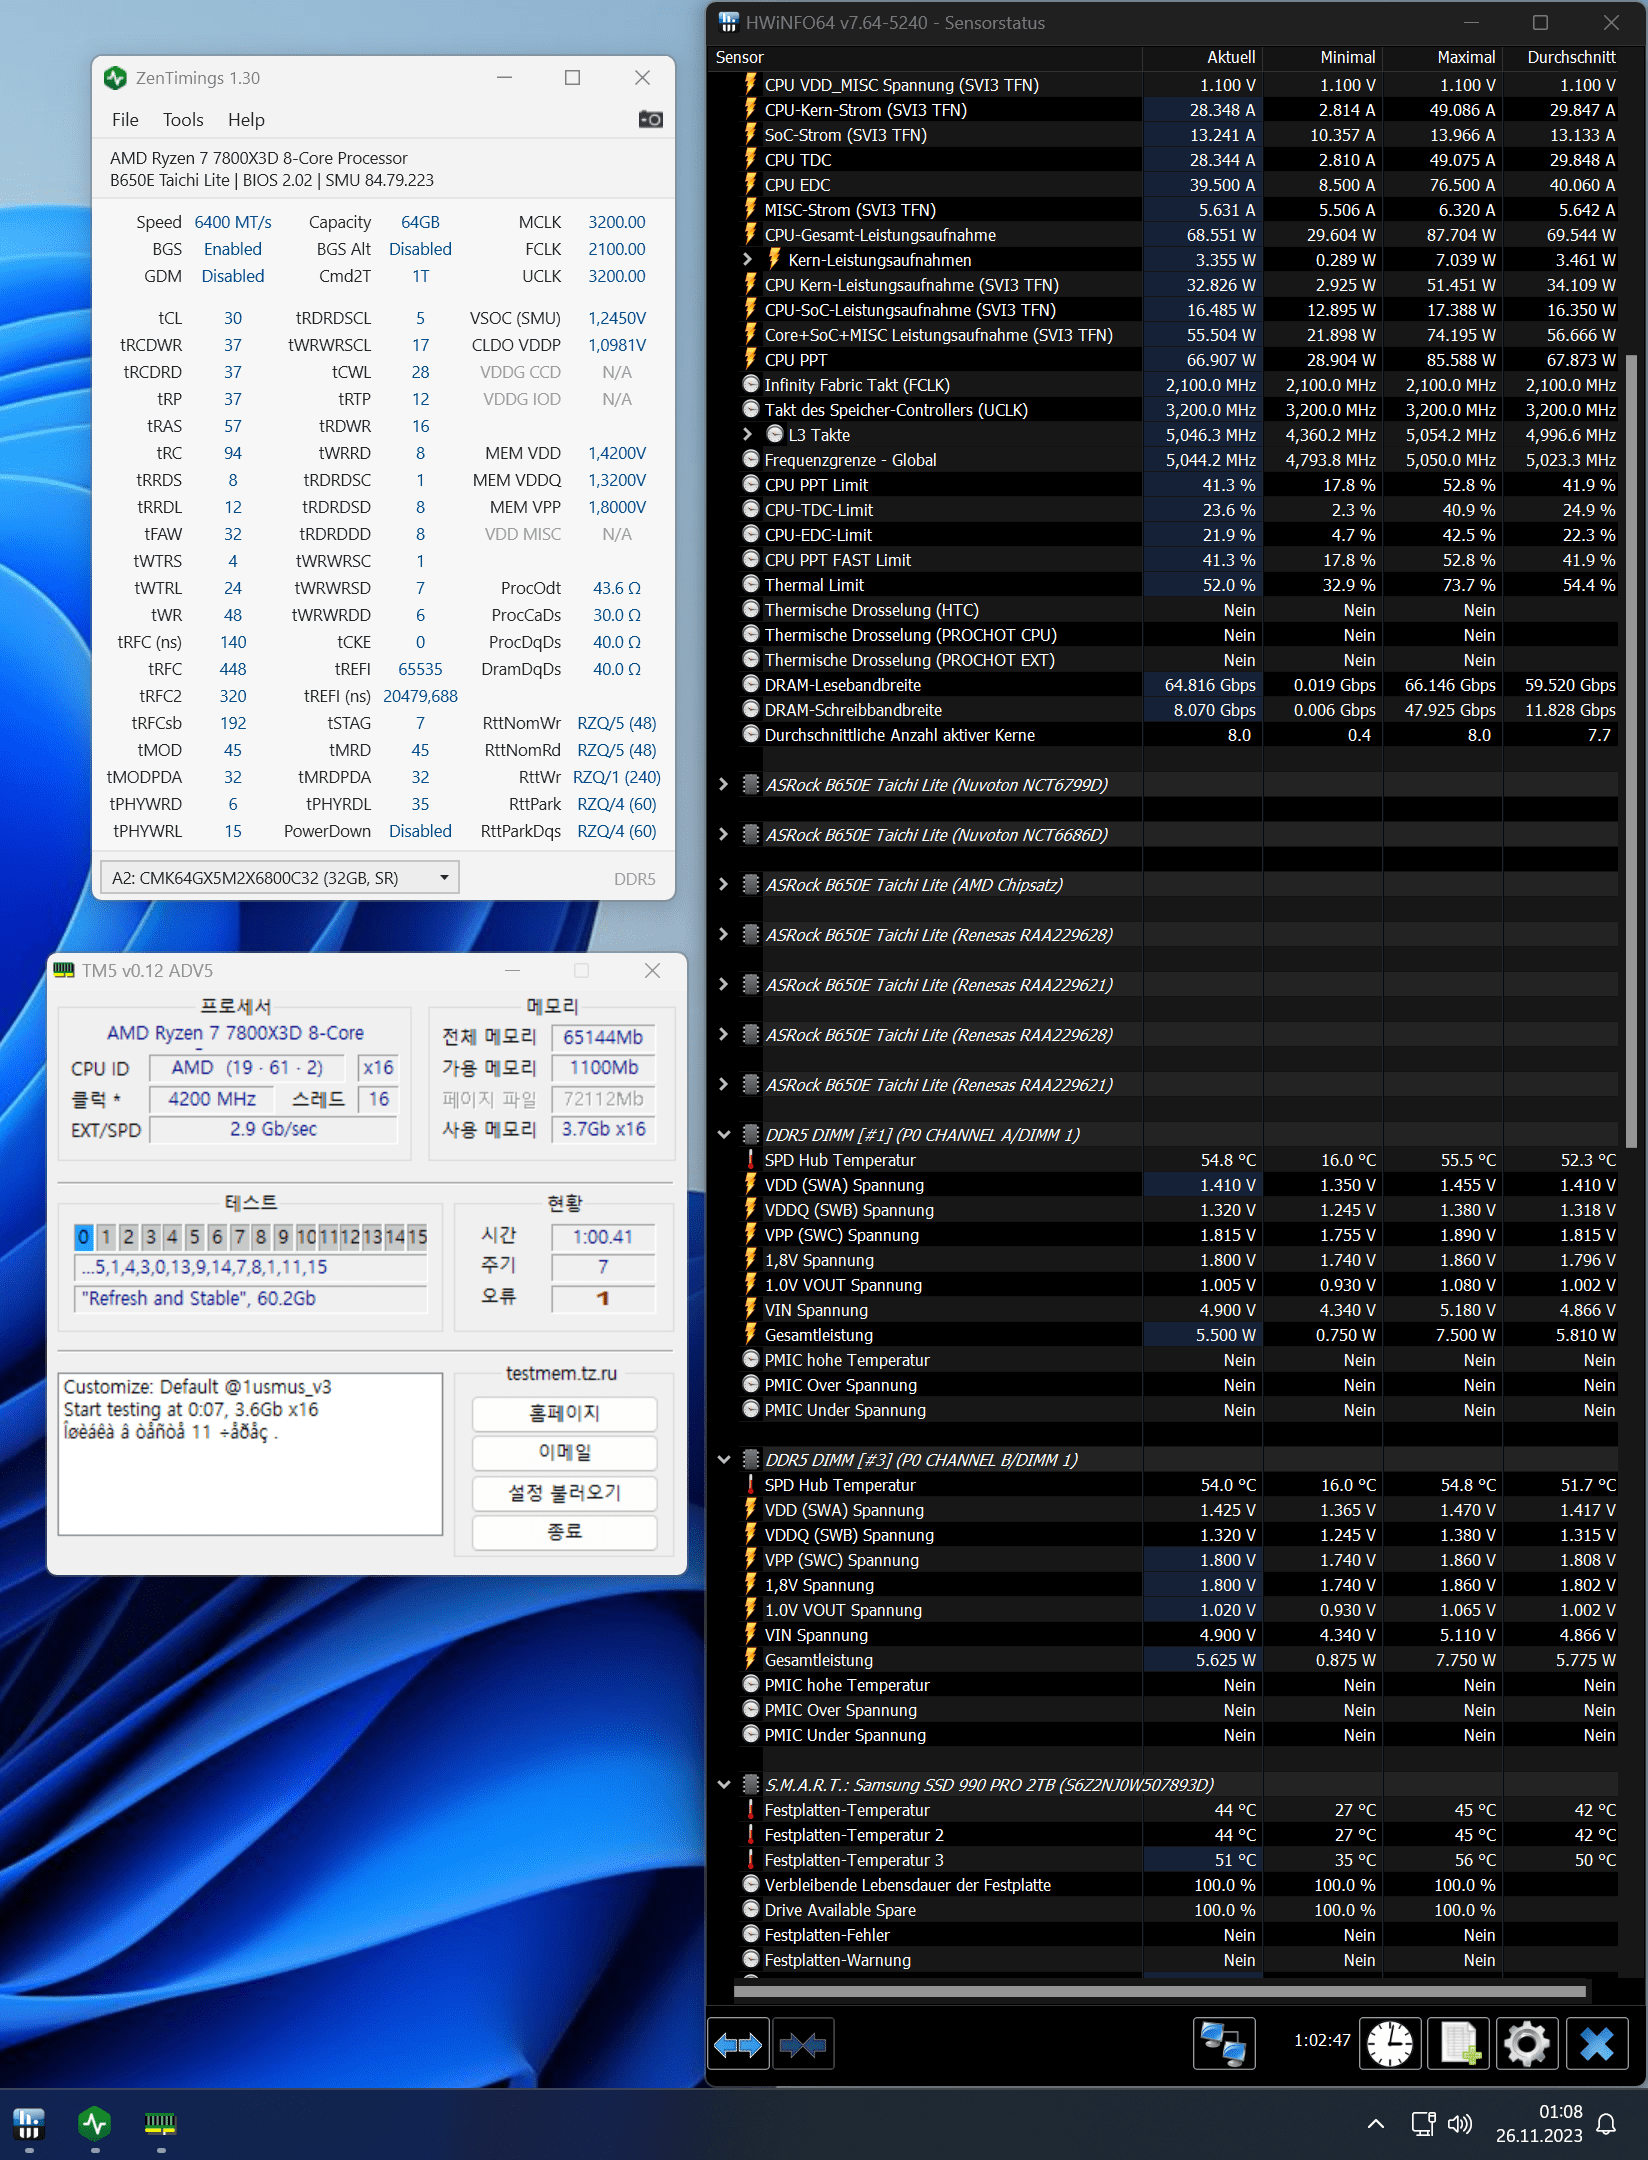Open the Tools menu in ZenTimings

pyautogui.click(x=183, y=120)
